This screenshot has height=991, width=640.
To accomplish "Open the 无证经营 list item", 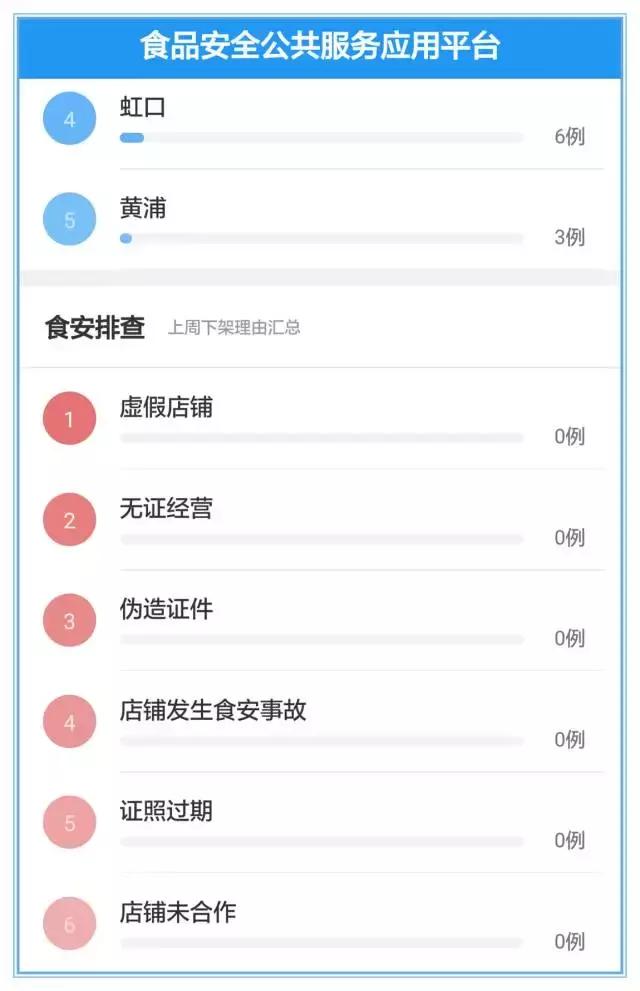I will point(166,509).
